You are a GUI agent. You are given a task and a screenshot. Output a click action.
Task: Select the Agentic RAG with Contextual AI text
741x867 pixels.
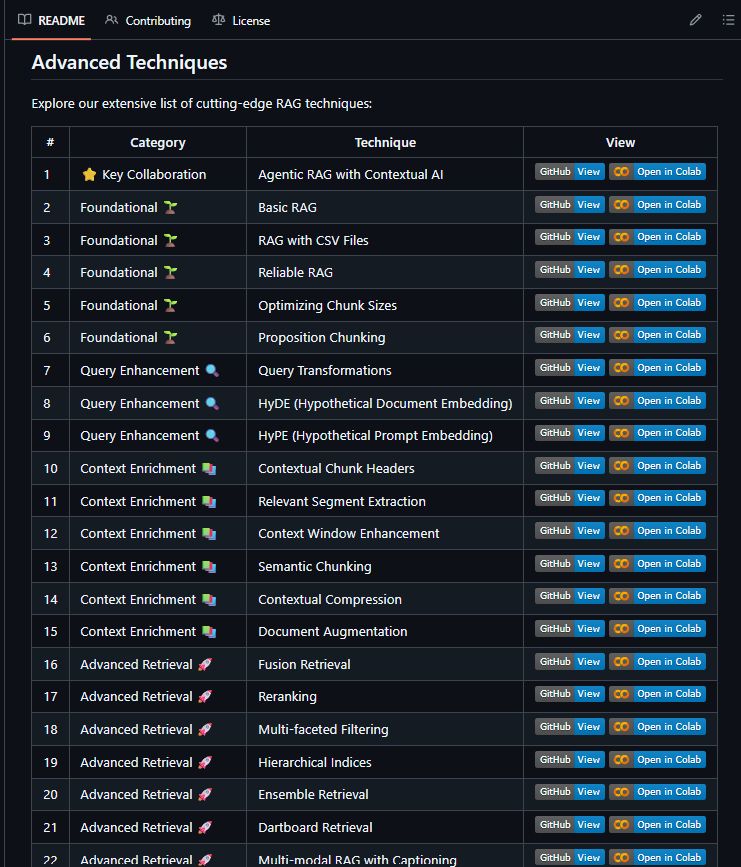(x=351, y=175)
